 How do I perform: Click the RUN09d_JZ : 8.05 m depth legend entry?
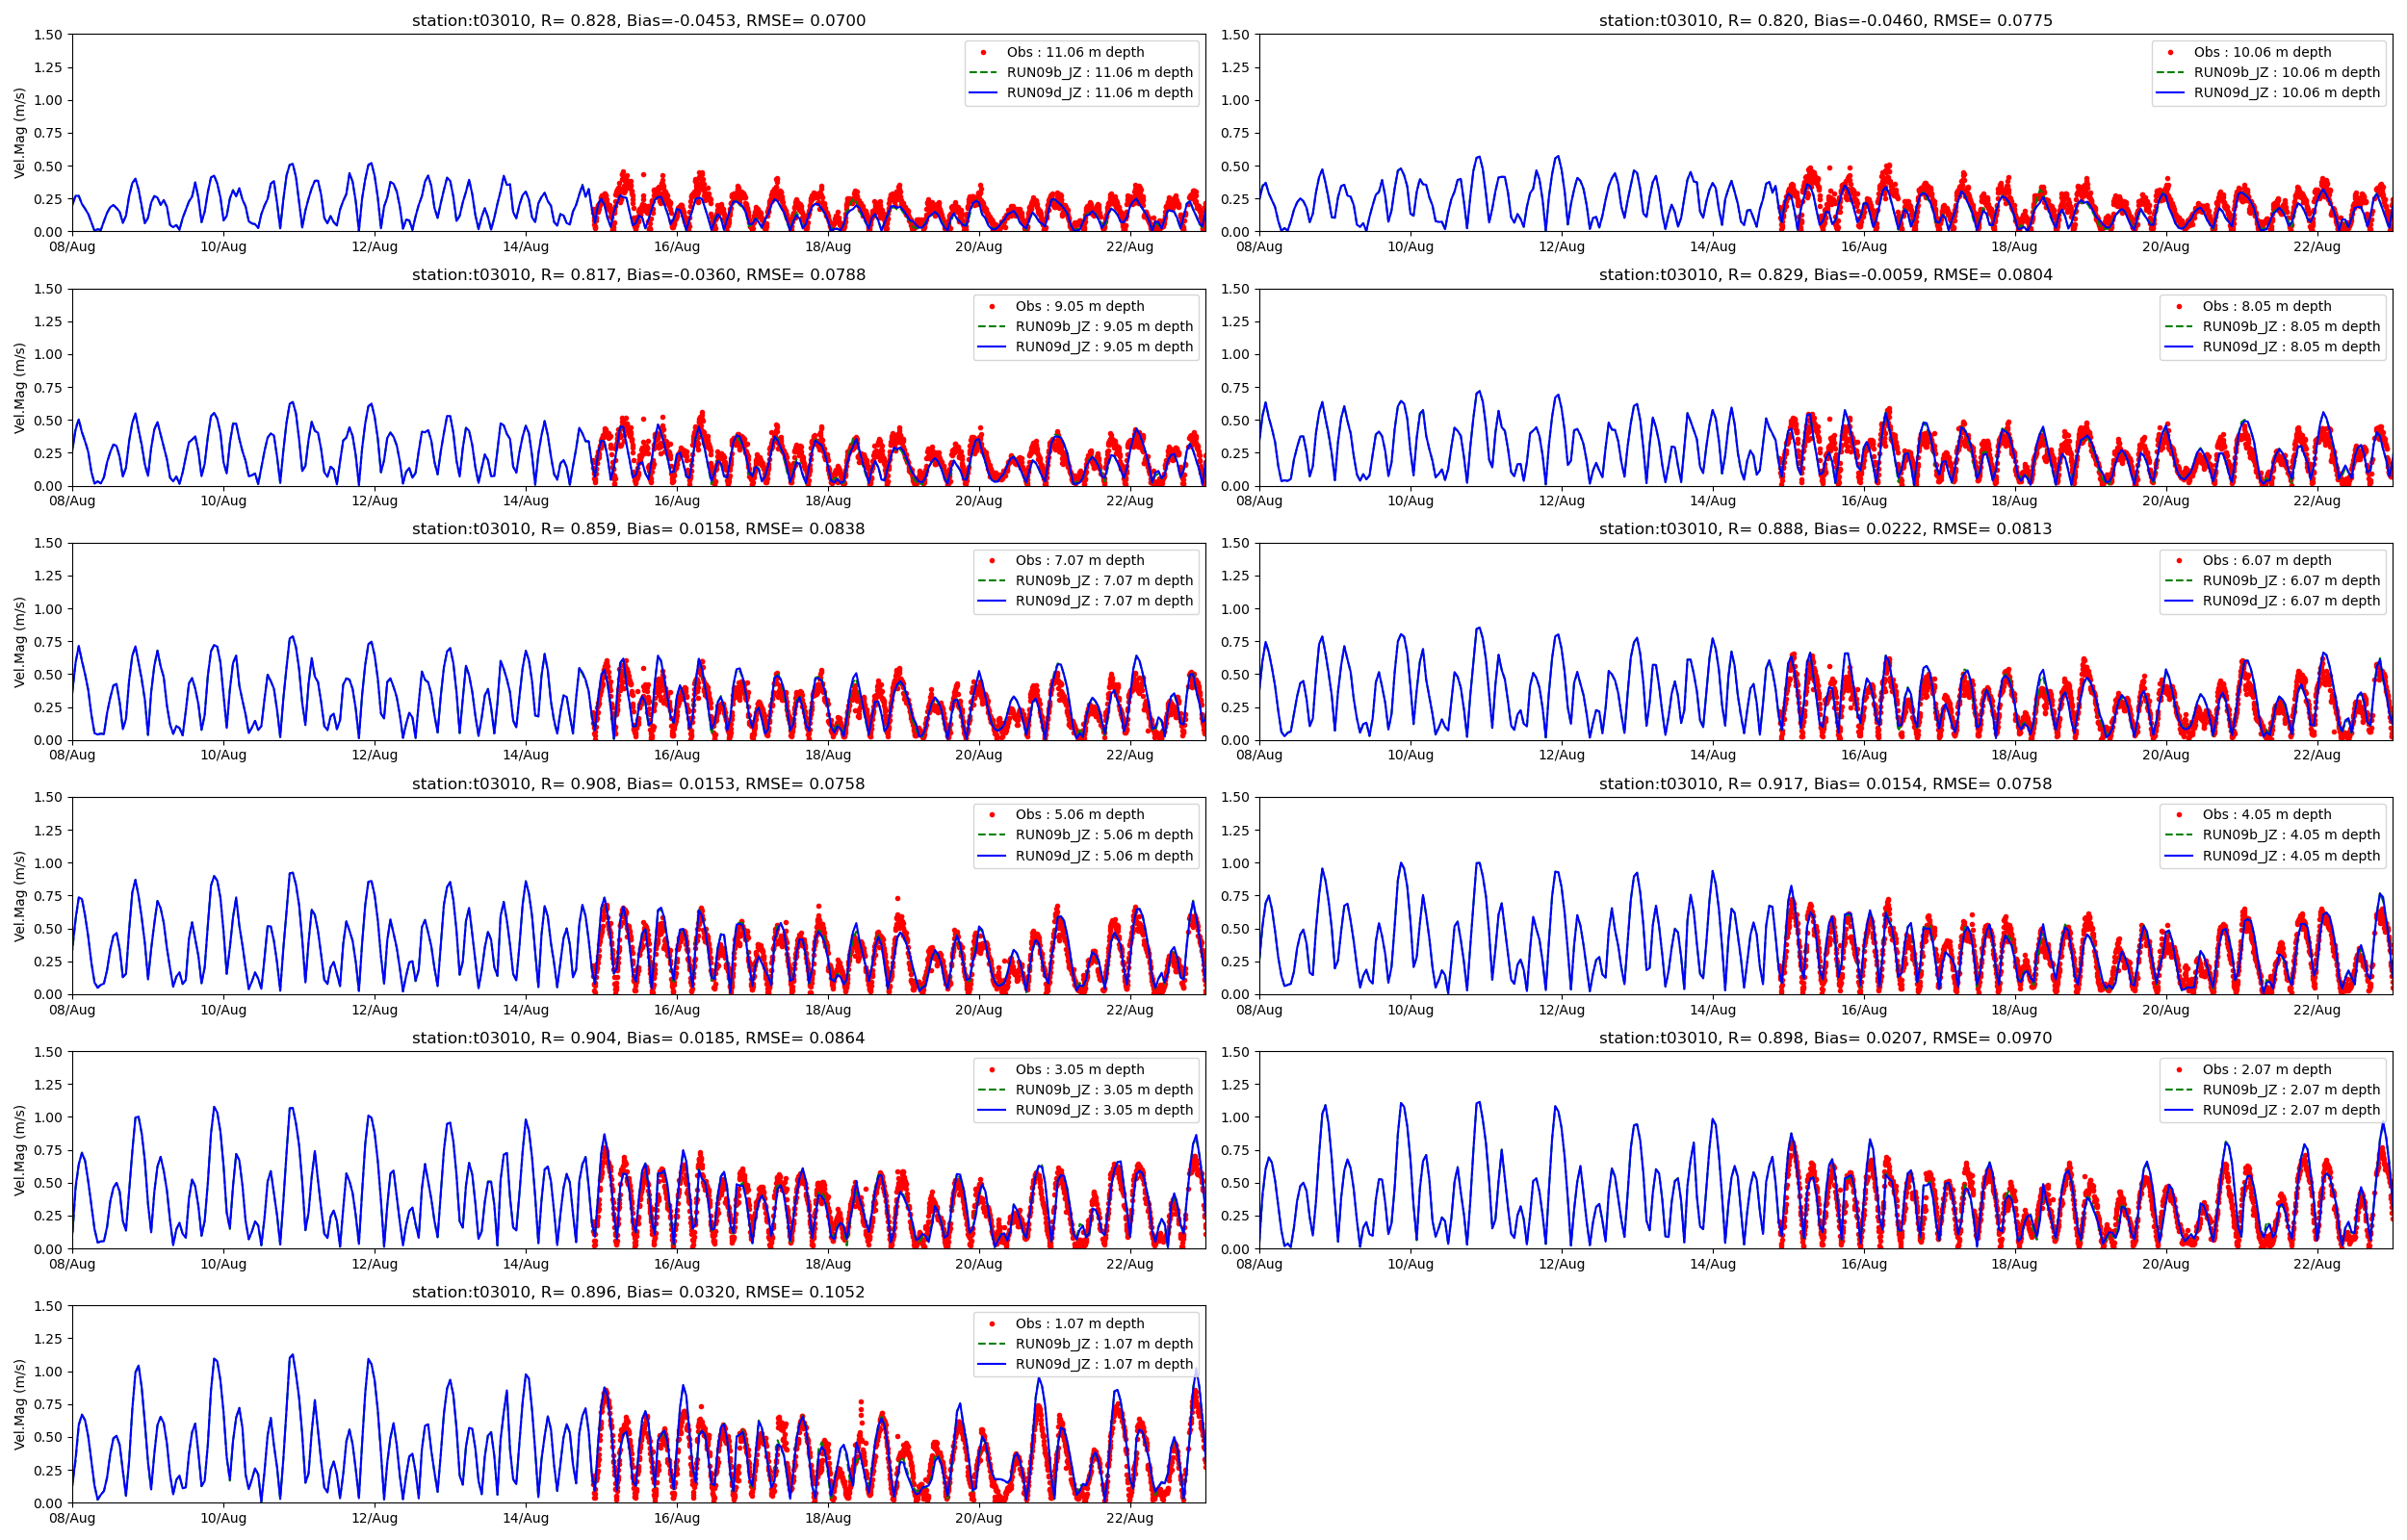click(x=2291, y=347)
